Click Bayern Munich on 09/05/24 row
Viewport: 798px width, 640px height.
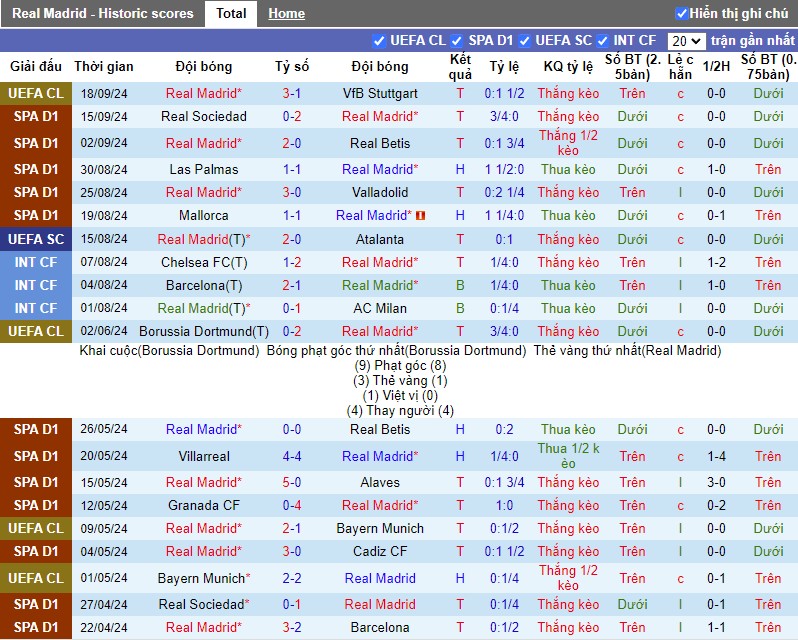click(380, 529)
